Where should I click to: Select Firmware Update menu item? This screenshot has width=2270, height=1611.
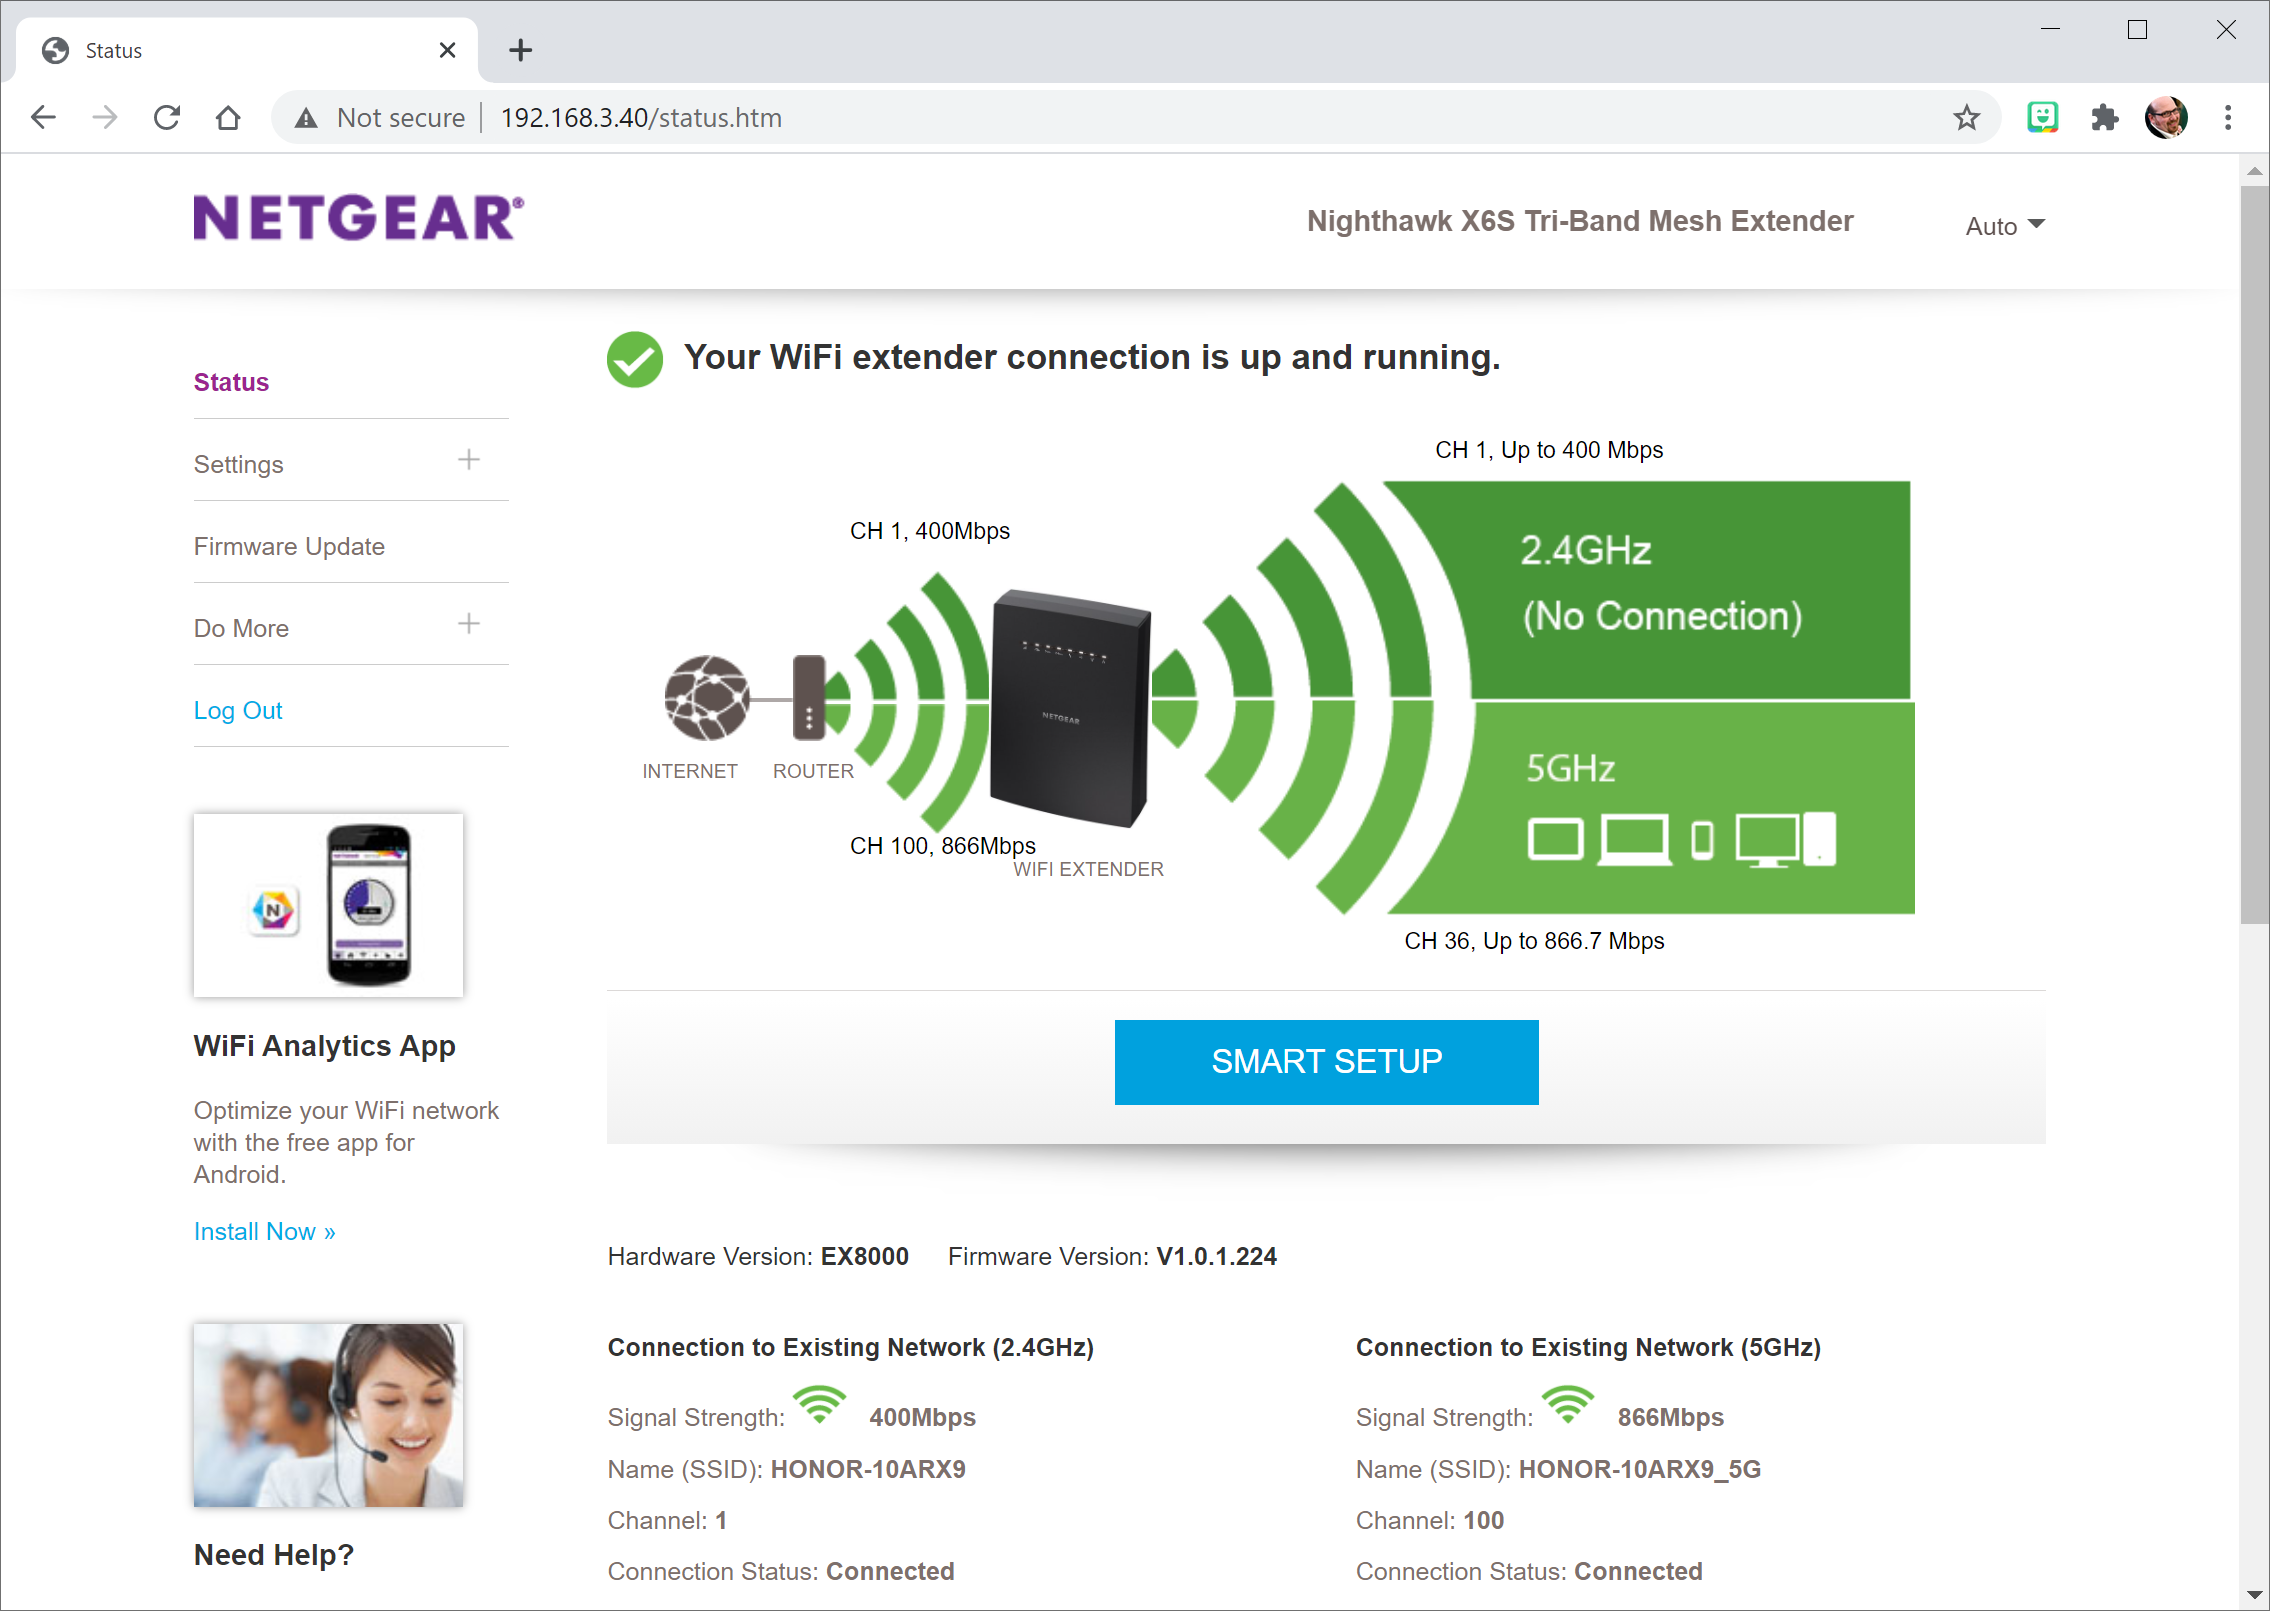pyautogui.click(x=288, y=544)
